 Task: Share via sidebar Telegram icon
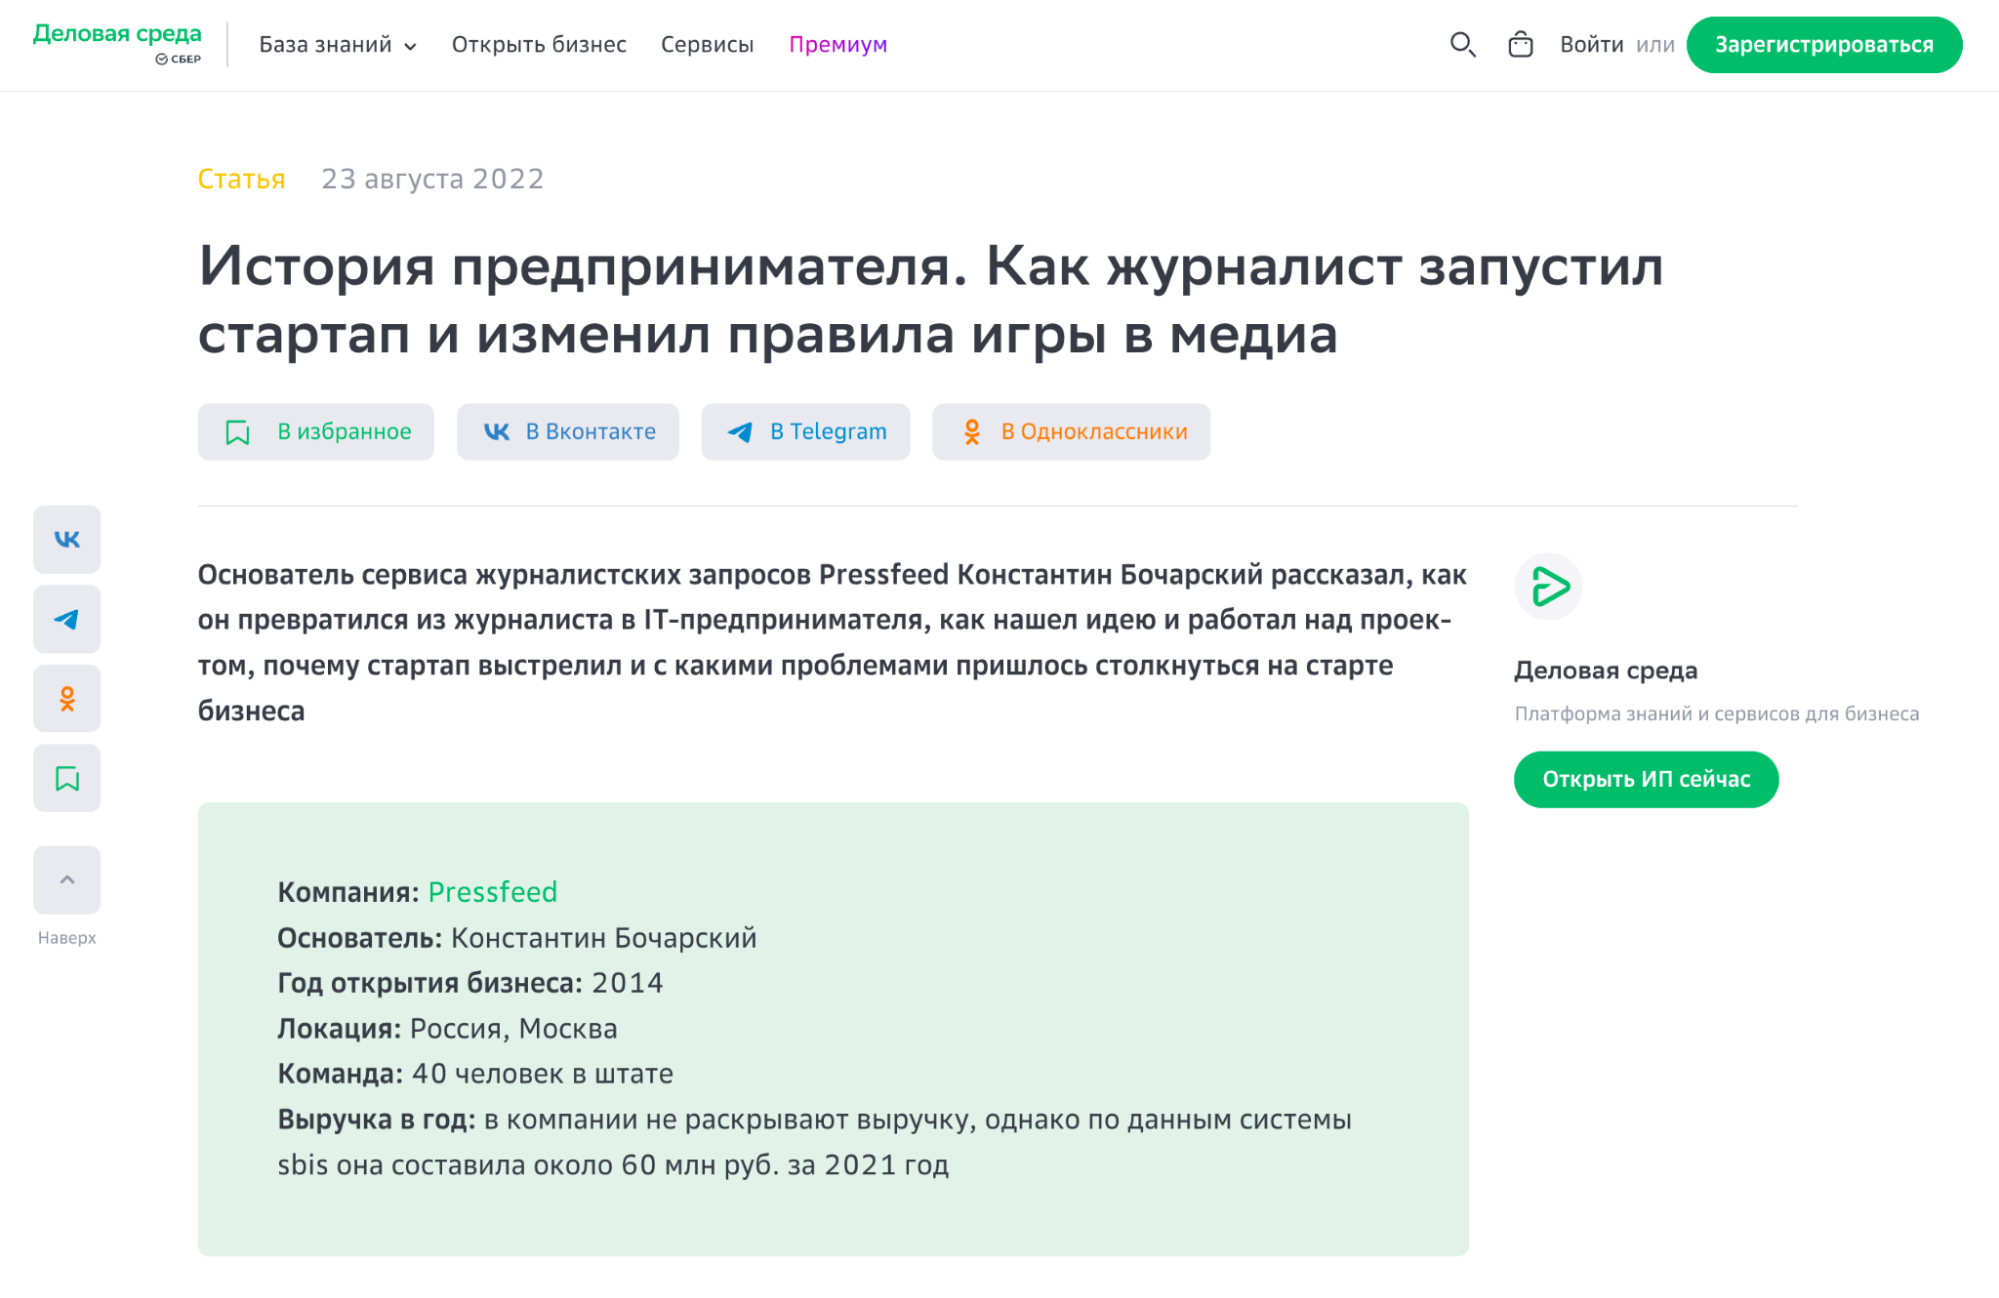[x=67, y=619]
